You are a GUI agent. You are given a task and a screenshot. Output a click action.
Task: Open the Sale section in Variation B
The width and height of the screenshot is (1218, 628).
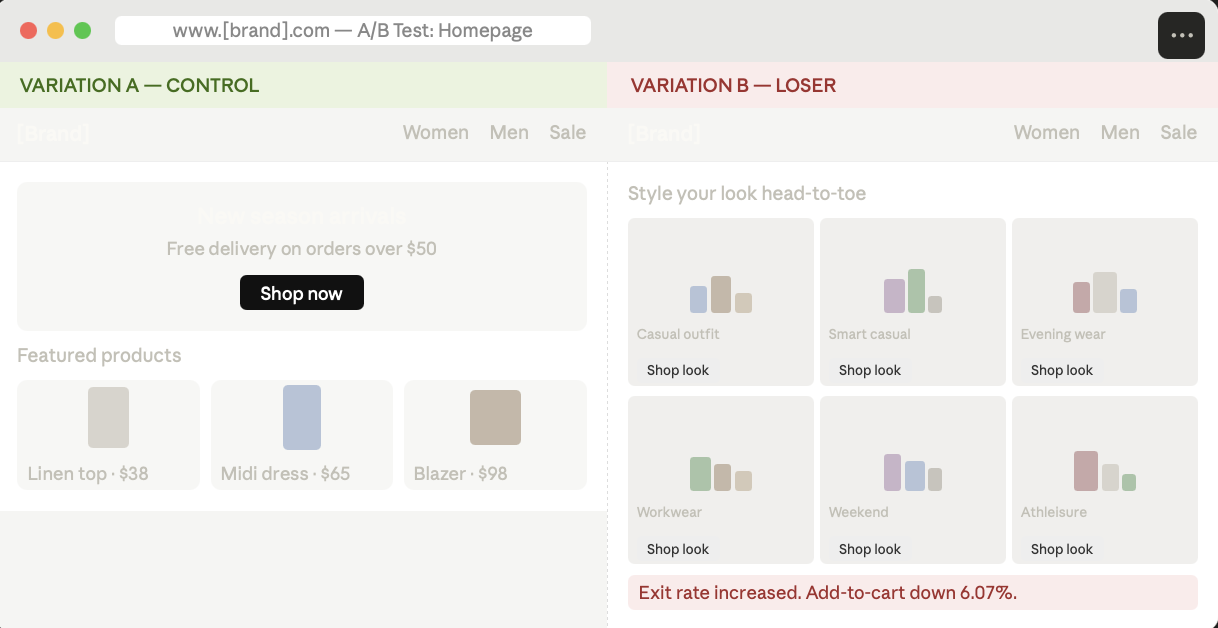[x=1178, y=132]
